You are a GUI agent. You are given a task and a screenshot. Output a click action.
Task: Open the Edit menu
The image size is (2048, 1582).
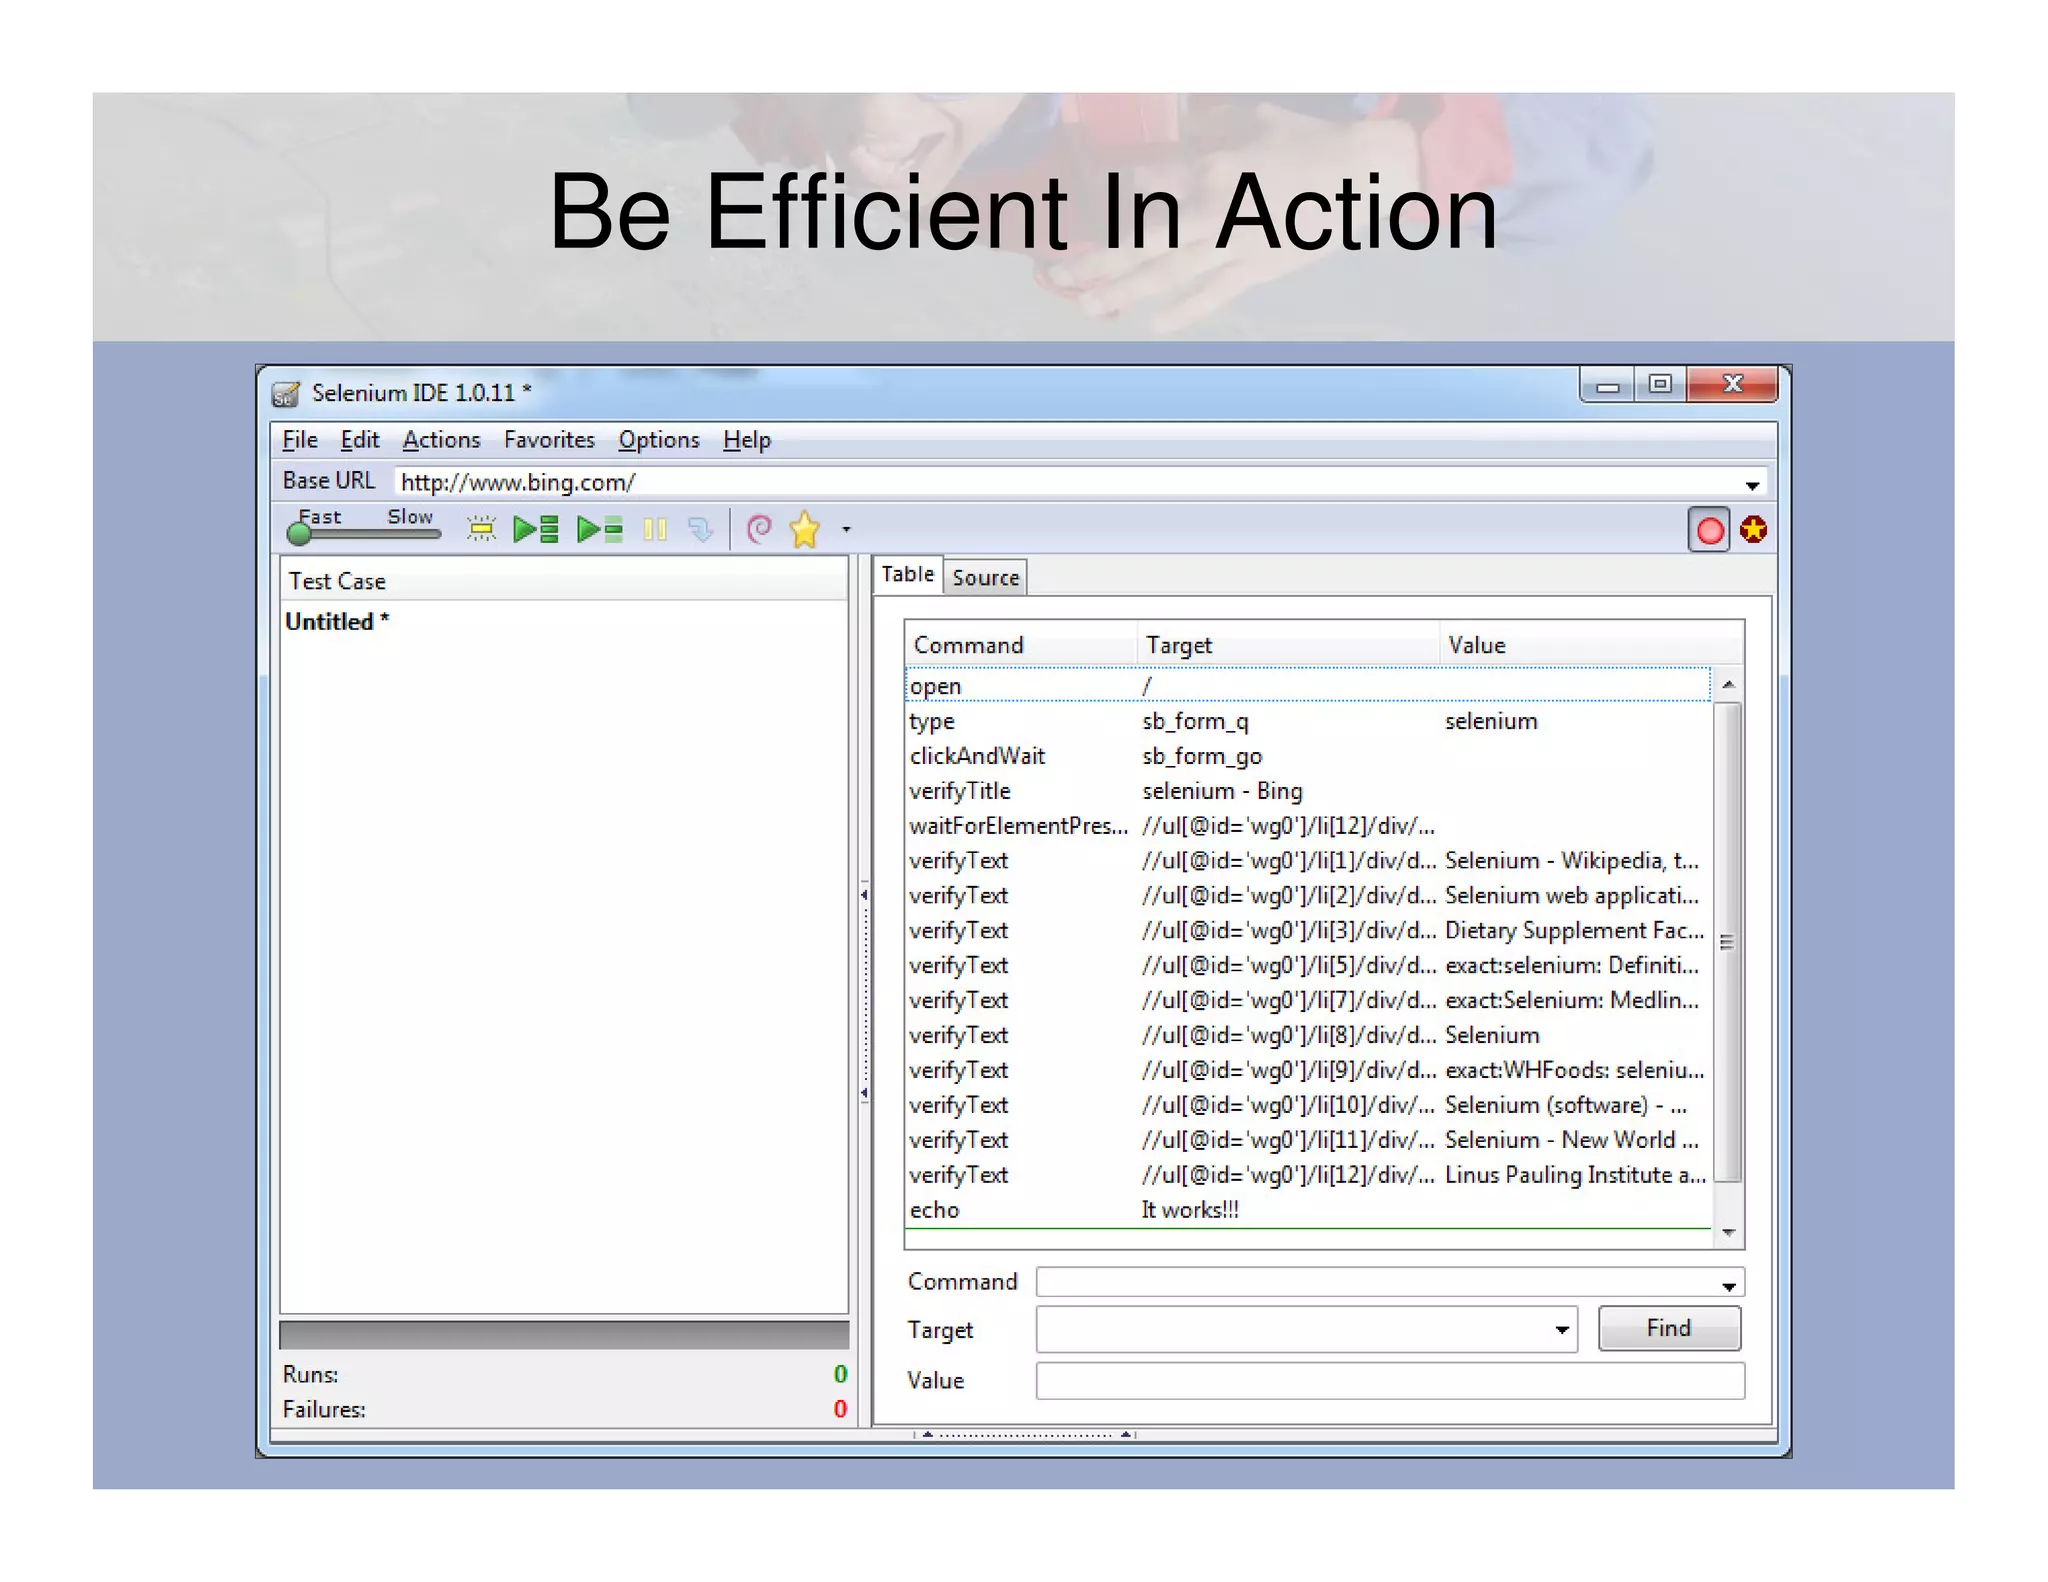pos(360,440)
